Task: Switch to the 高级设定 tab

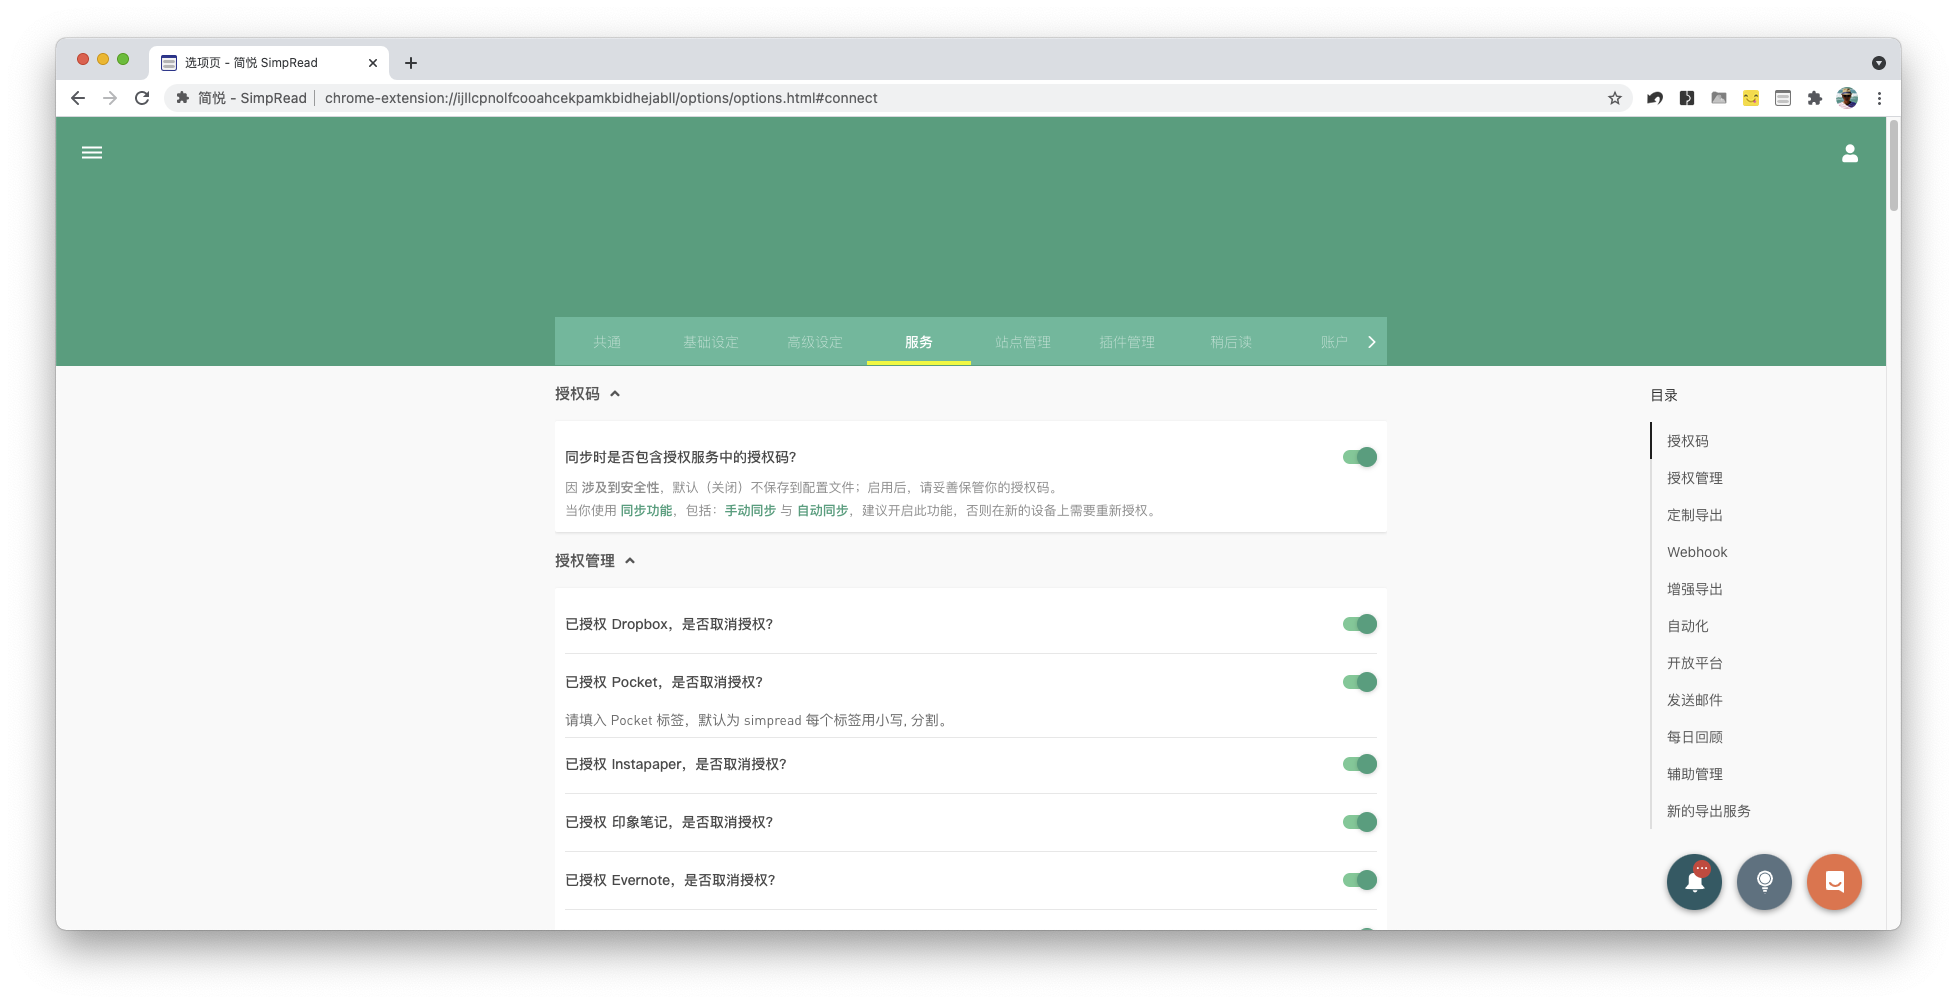Action: pos(815,342)
